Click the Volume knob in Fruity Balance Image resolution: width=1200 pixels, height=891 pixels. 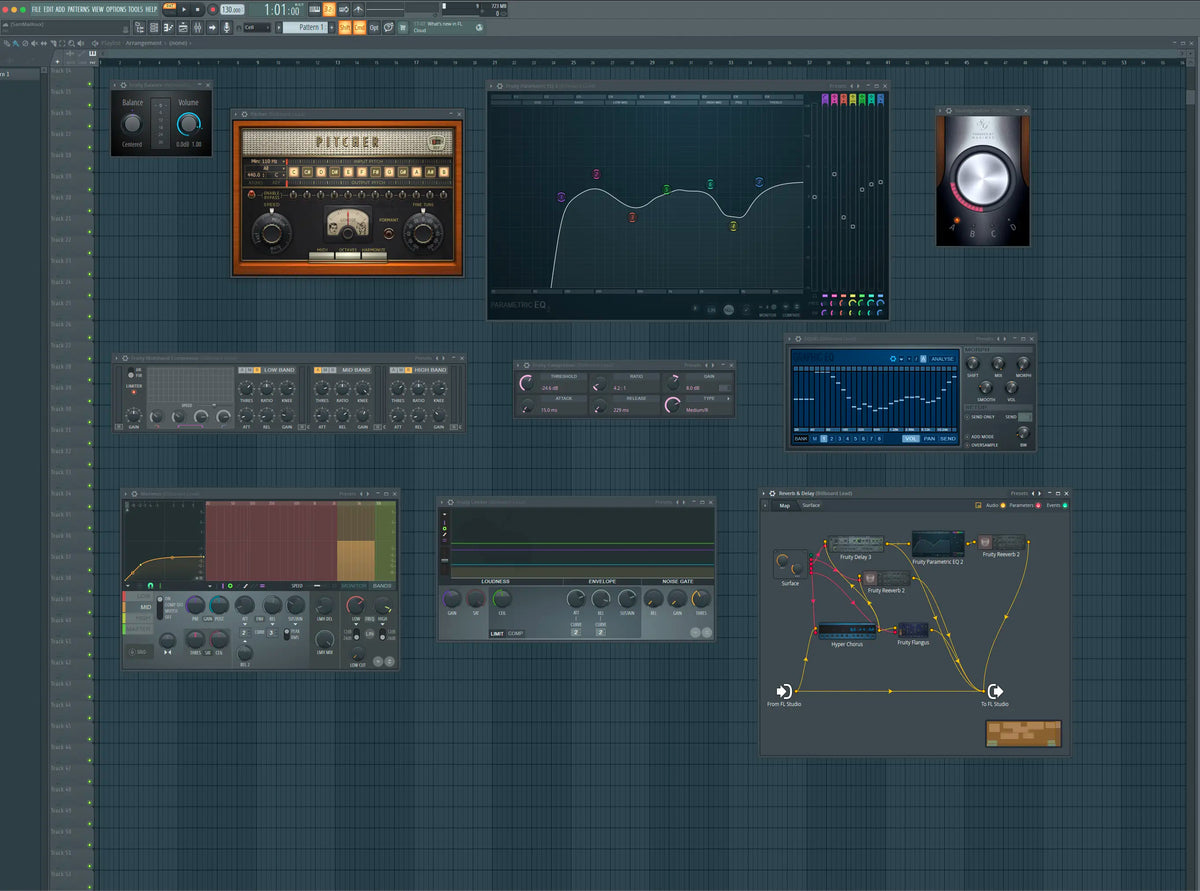point(188,124)
